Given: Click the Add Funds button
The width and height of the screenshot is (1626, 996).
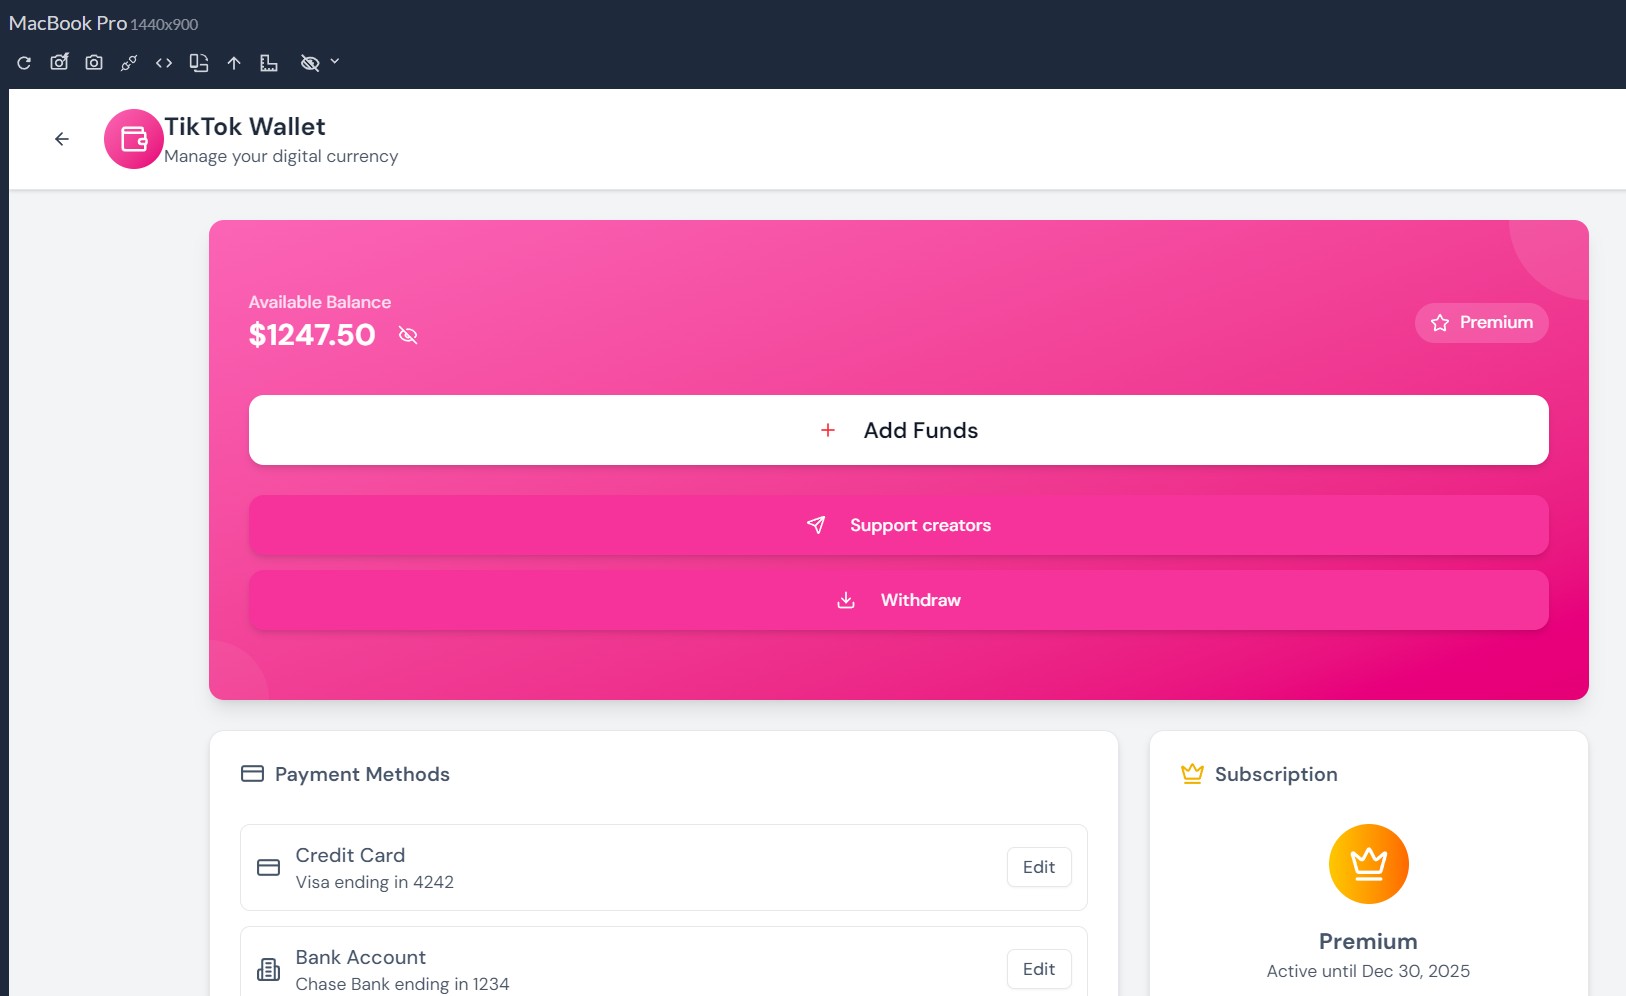Looking at the screenshot, I should pyautogui.click(x=899, y=430).
